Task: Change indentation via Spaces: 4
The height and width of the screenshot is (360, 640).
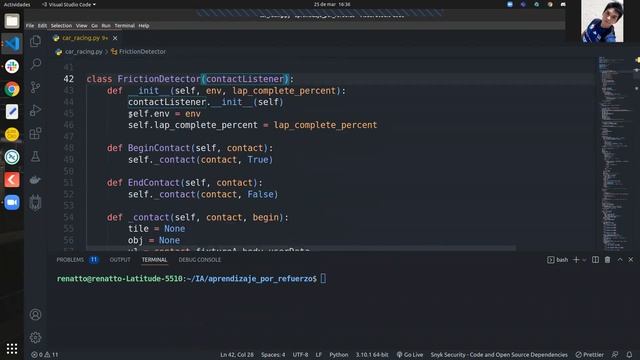Action: pyautogui.click(x=273, y=355)
